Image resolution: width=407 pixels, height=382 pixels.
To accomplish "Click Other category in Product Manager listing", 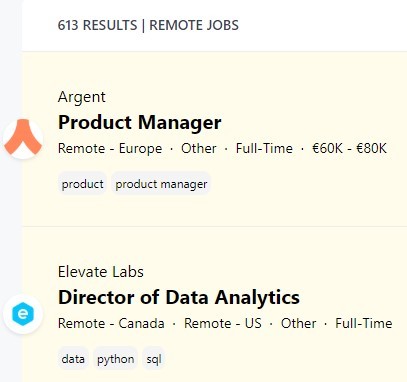I will click(x=199, y=148).
